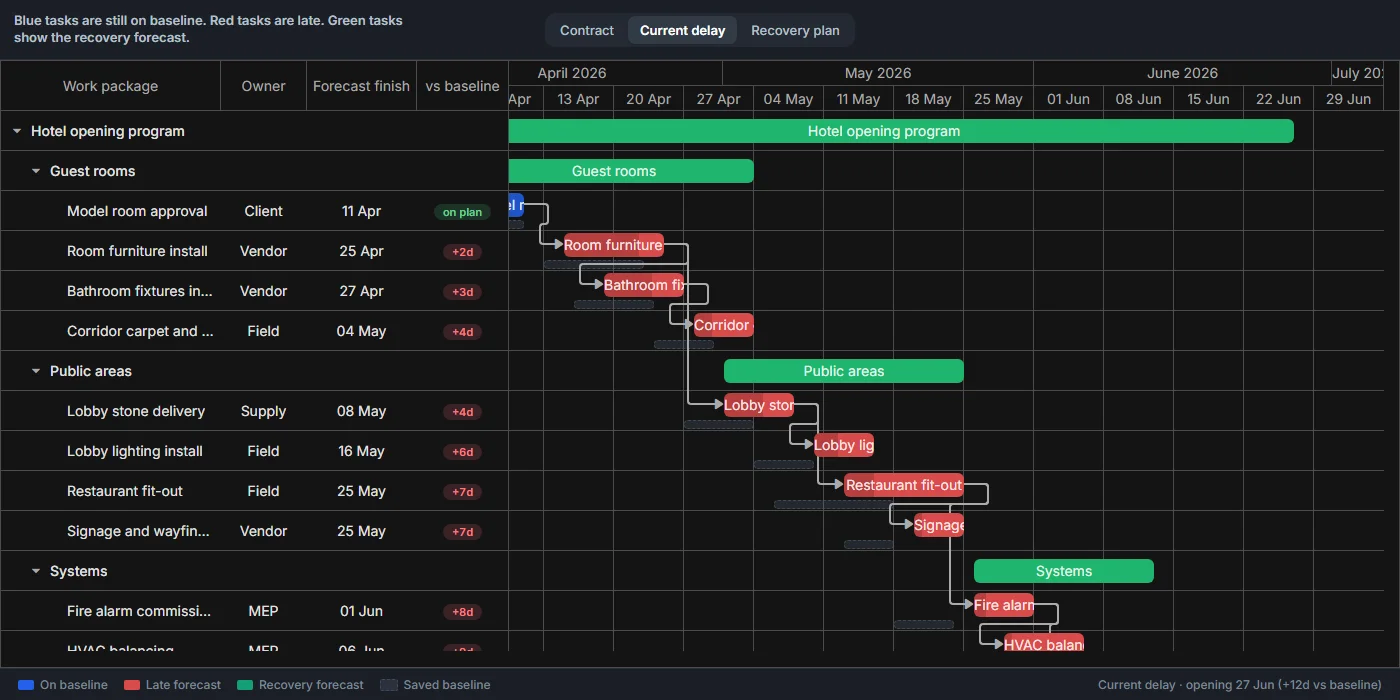Click the on plan status badge

click(462, 212)
